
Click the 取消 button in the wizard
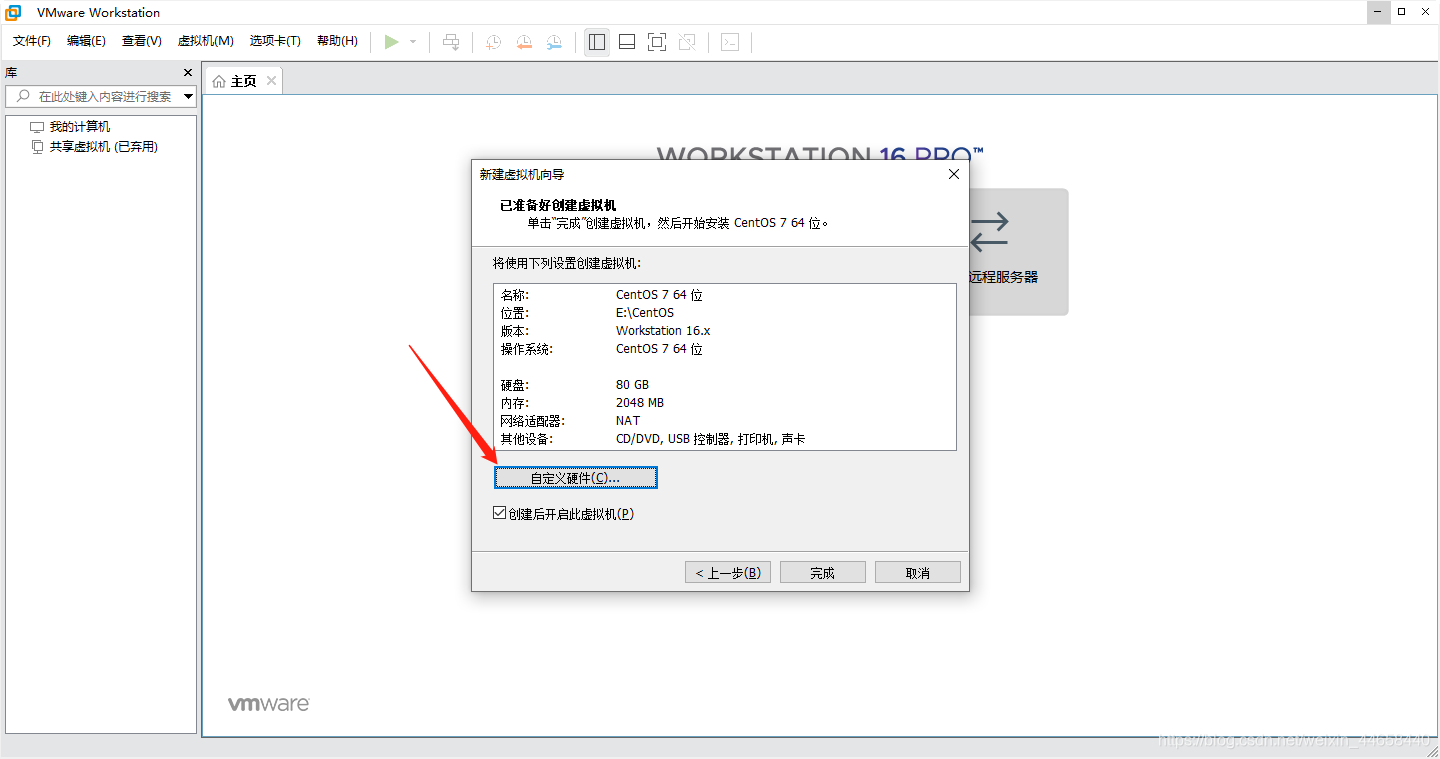(918, 572)
